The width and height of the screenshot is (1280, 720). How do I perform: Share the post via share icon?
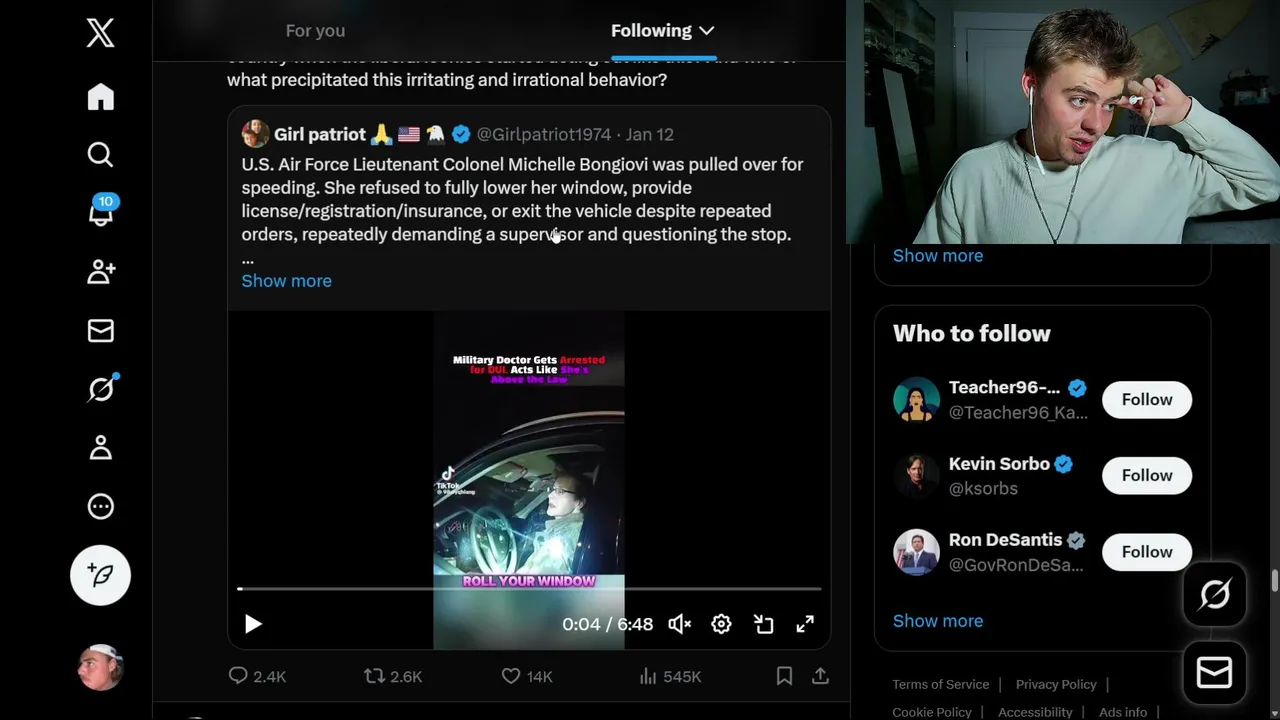click(820, 676)
